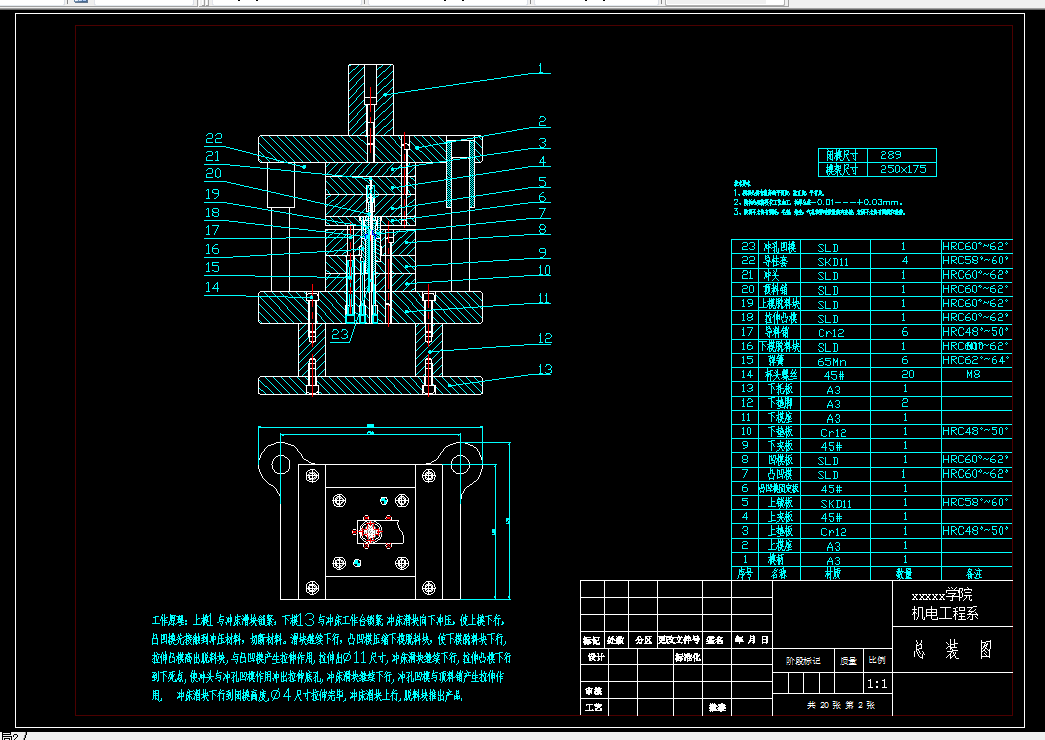1045x740 pixels.
Task: Select the '标准化' label in the title block
Action: click(687, 657)
